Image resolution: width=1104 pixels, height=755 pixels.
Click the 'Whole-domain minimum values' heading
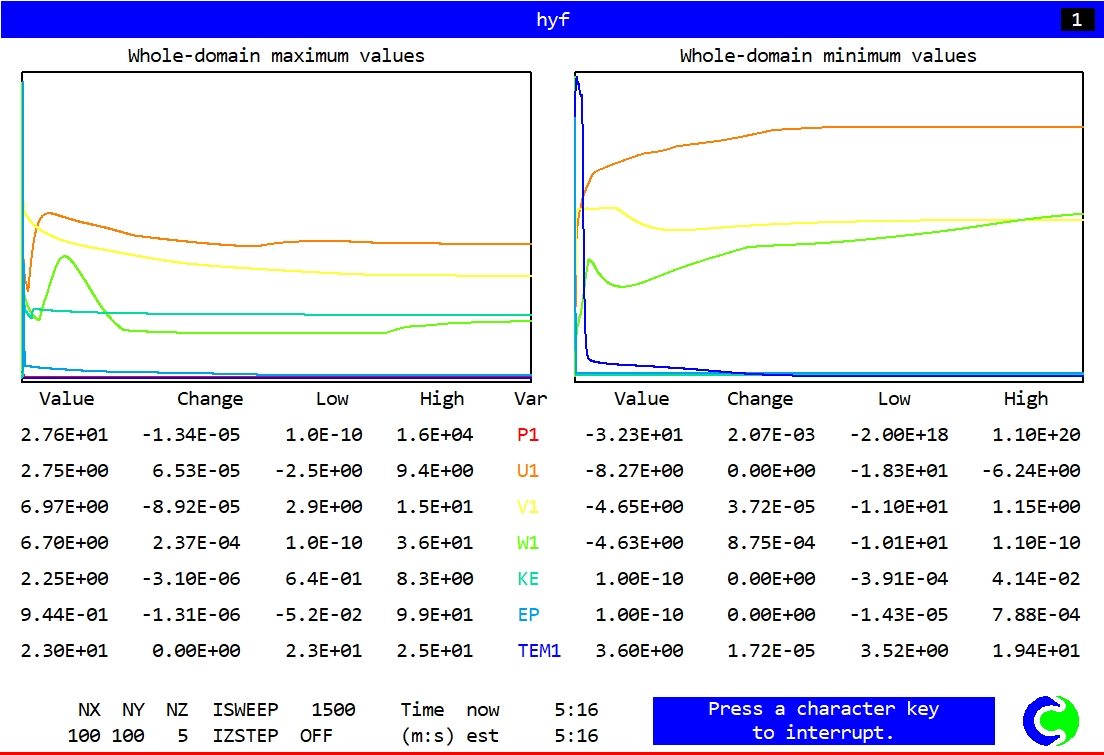828,56
